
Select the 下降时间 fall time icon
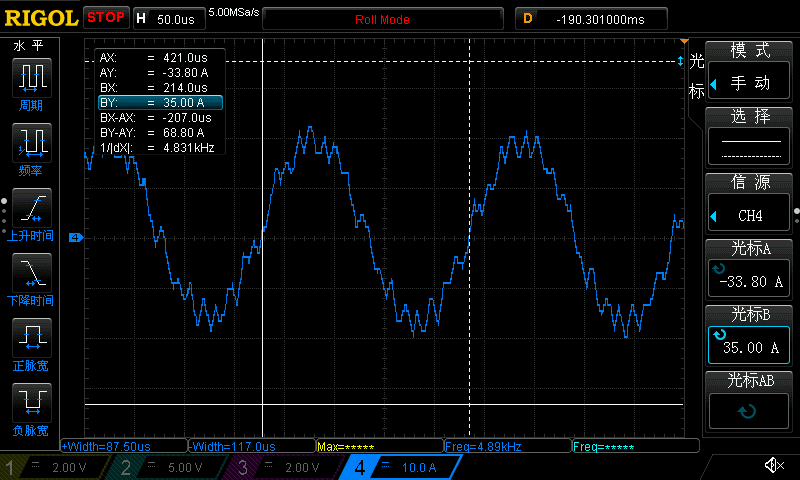31,272
